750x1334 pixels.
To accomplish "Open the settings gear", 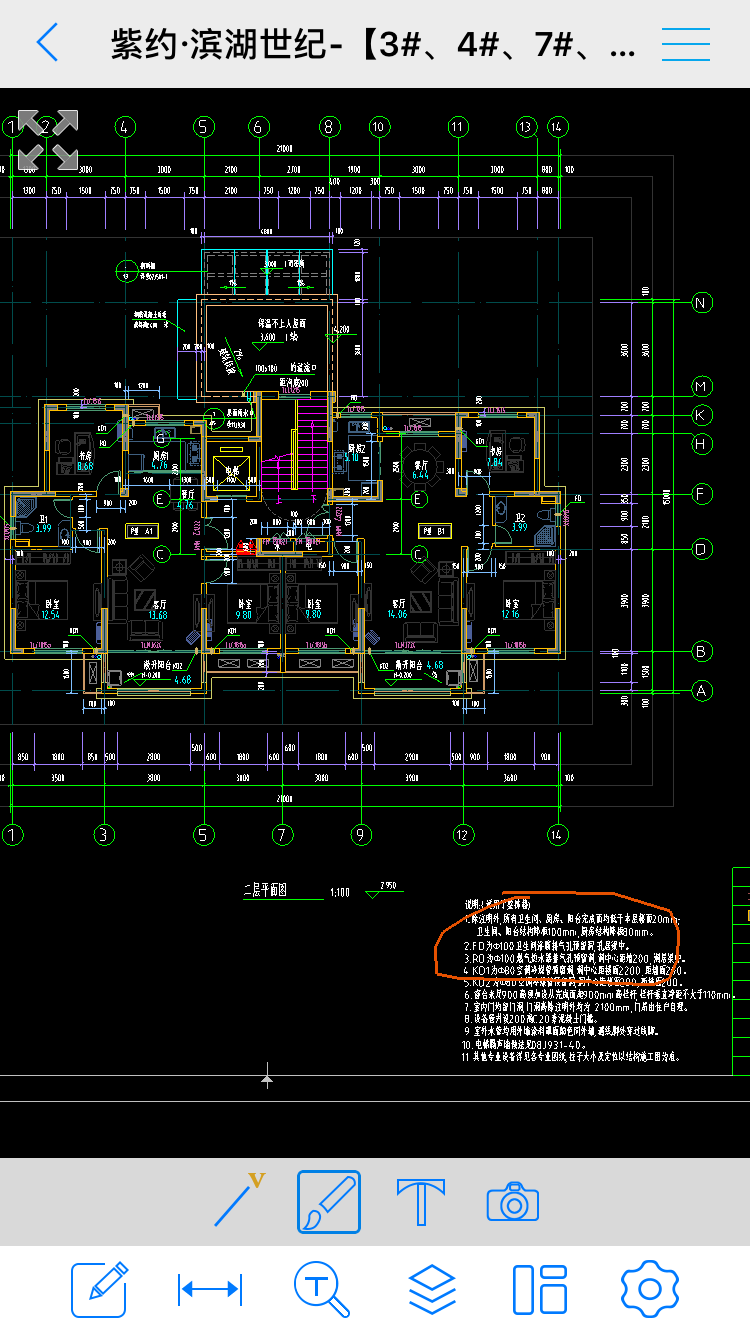I will coord(650,1290).
